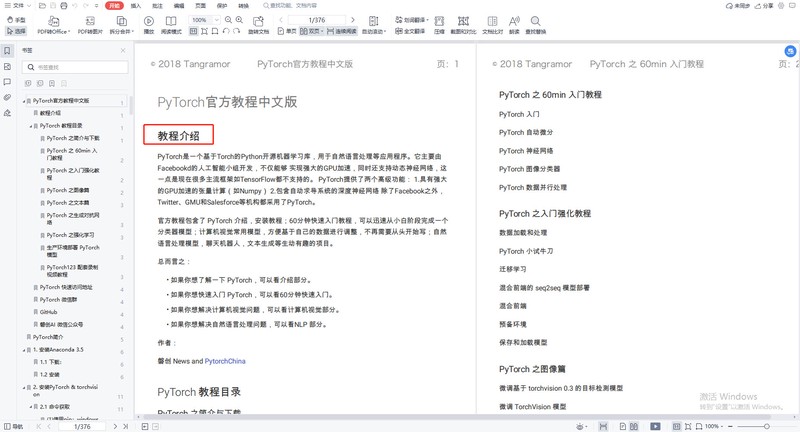
Task: Click the blue floating assistant icon
Action: pos(790,51)
